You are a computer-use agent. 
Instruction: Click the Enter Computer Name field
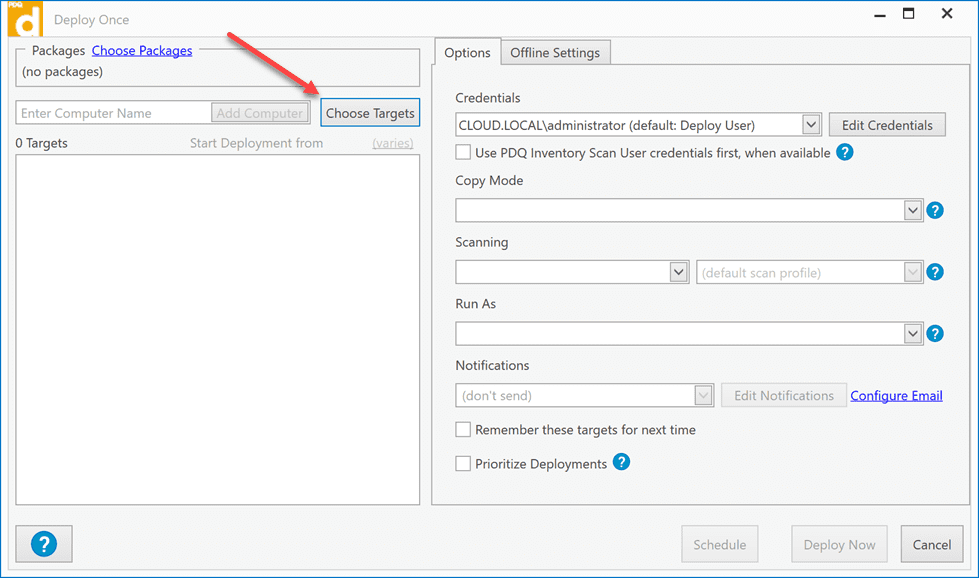tap(113, 113)
